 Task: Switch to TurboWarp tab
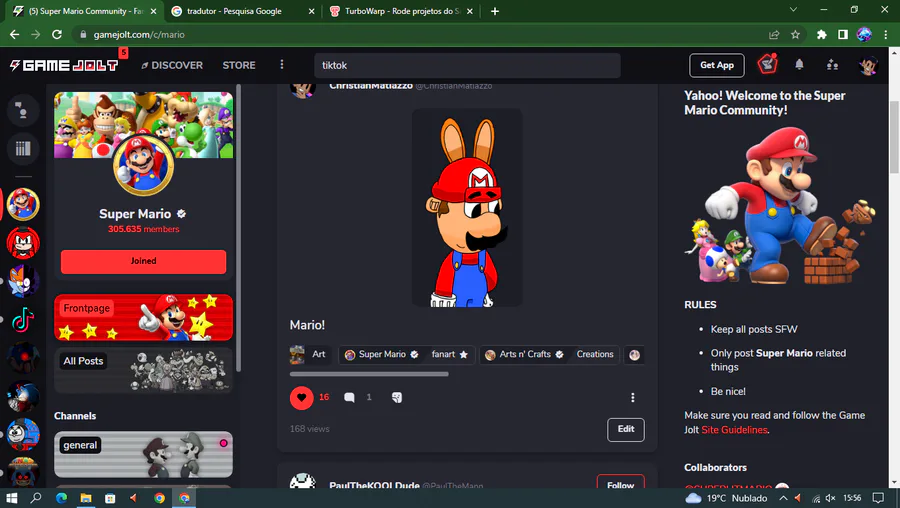[x=401, y=11]
